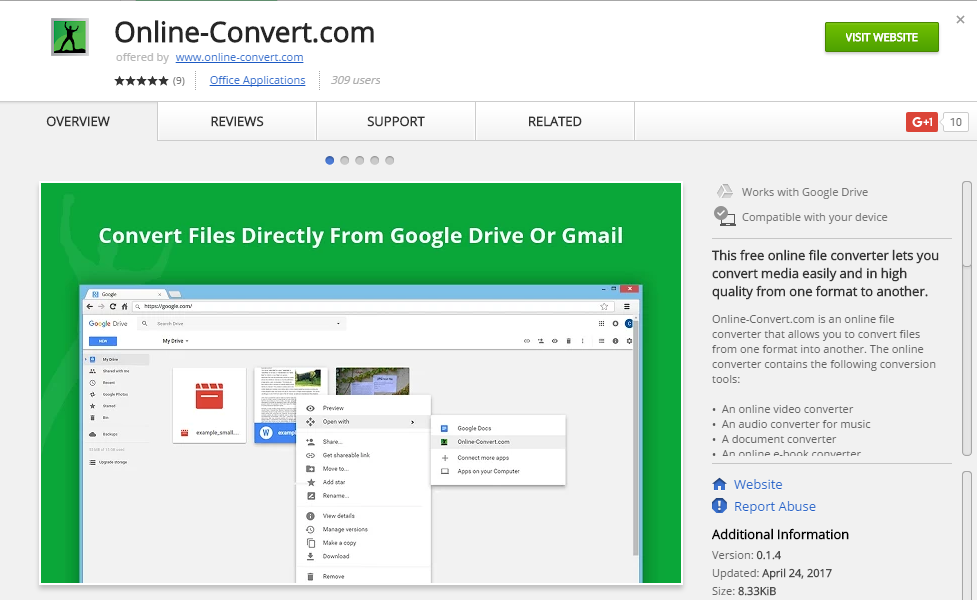The image size is (977, 600).
Task: Select the third screenshot carousel dot
Action: pyautogui.click(x=360, y=160)
